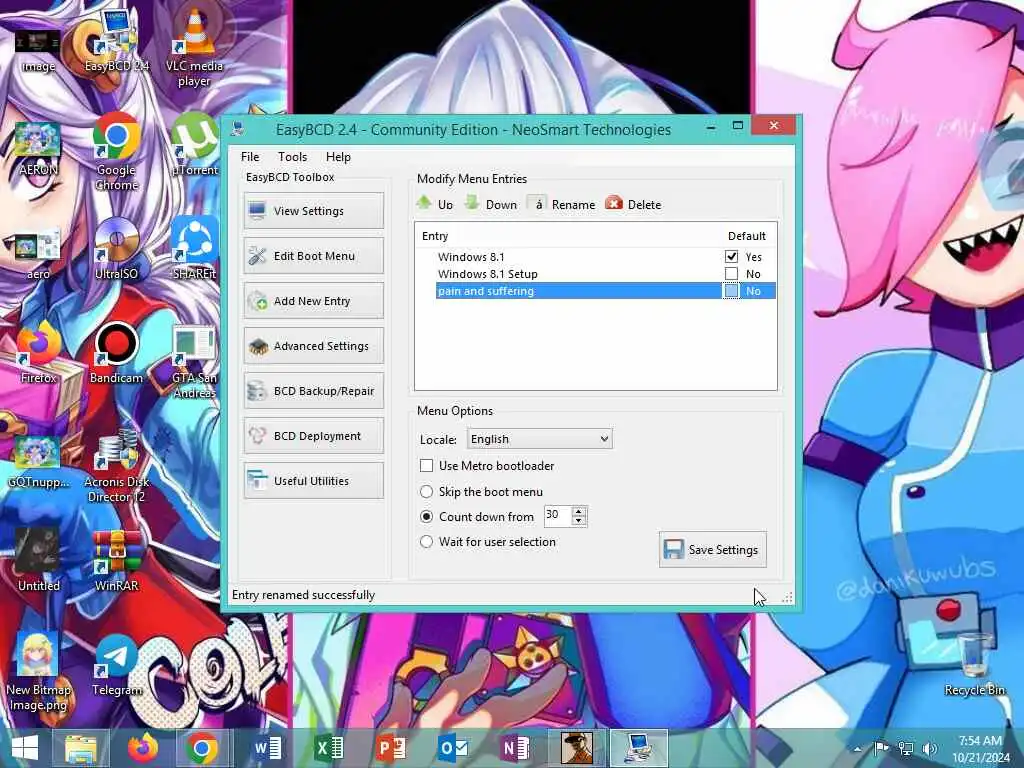Open File Explorer from taskbar

81,748
